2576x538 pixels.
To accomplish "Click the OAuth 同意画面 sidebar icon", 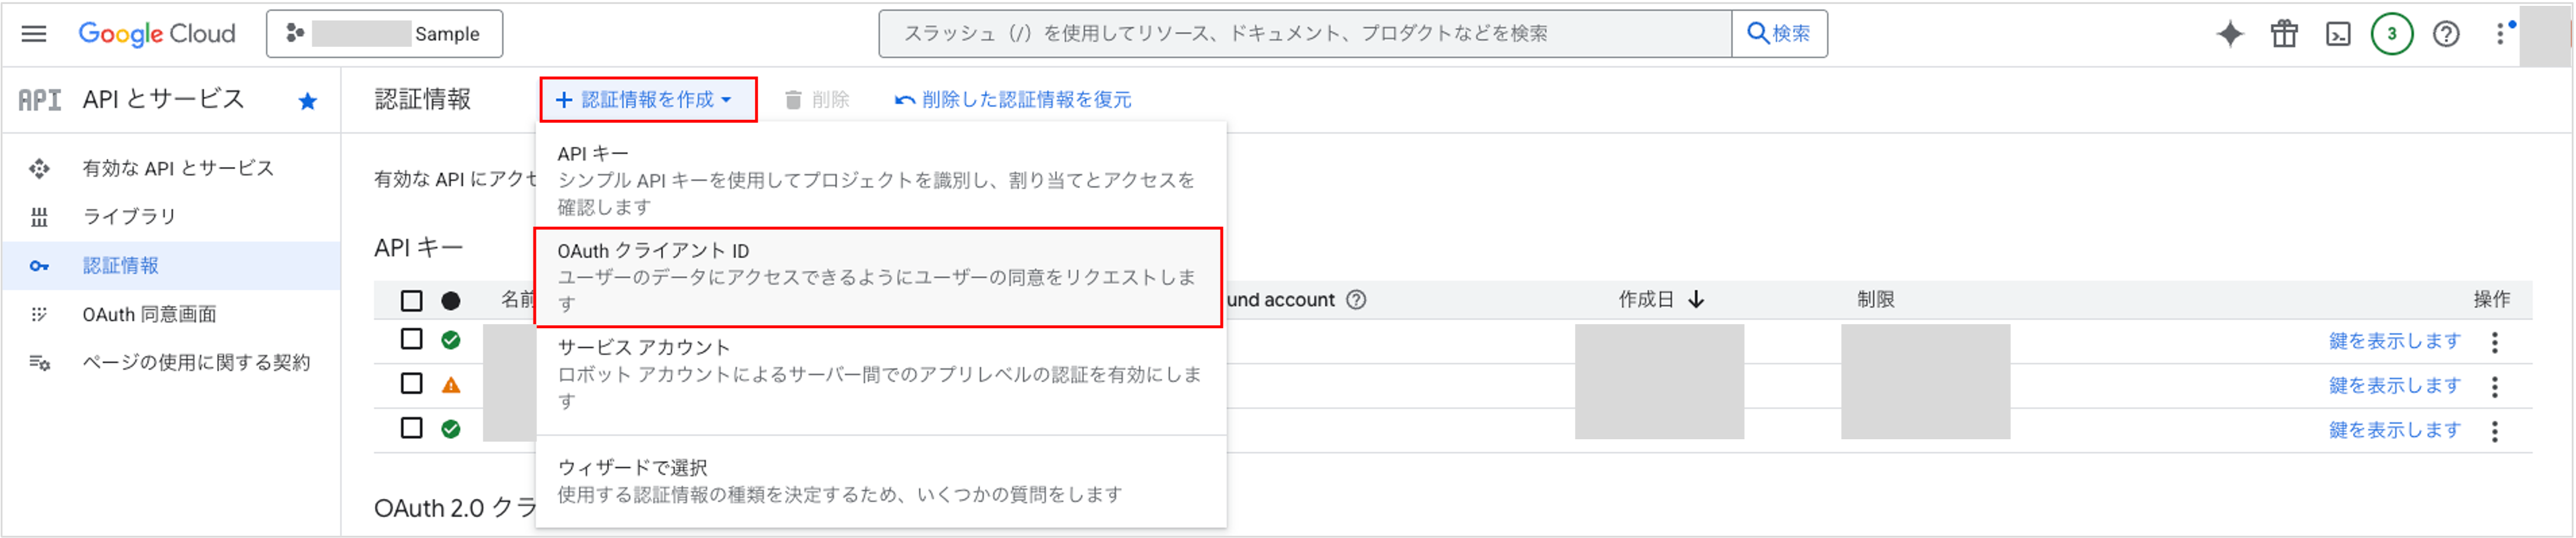I will tap(39, 314).
